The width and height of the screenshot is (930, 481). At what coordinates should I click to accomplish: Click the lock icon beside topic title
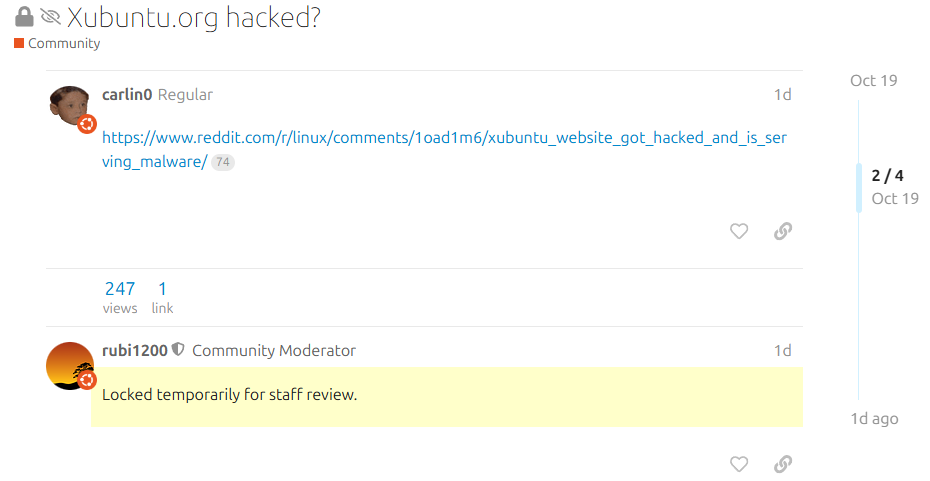[x=24, y=17]
